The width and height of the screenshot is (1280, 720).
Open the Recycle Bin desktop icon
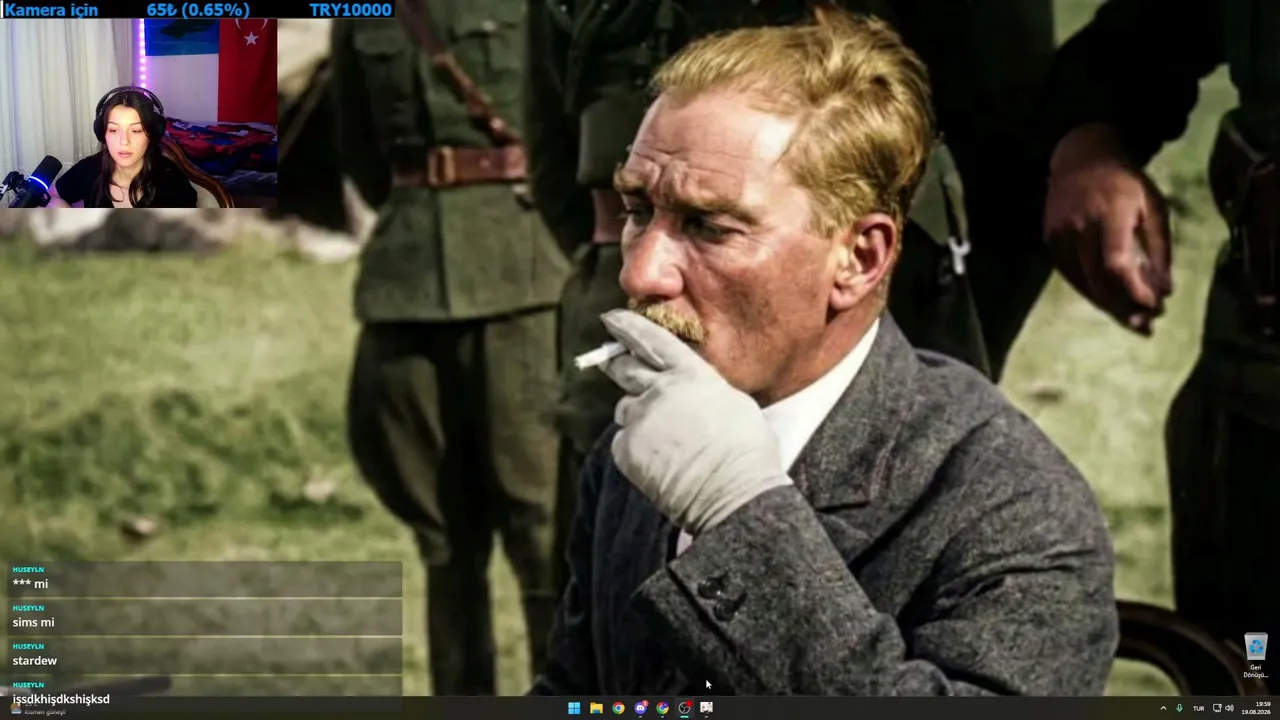[1255, 655]
